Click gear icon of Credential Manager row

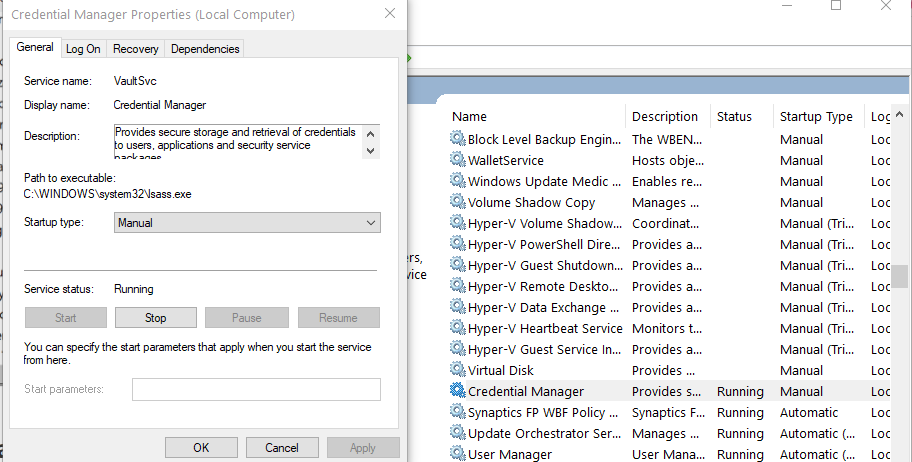click(458, 390)
